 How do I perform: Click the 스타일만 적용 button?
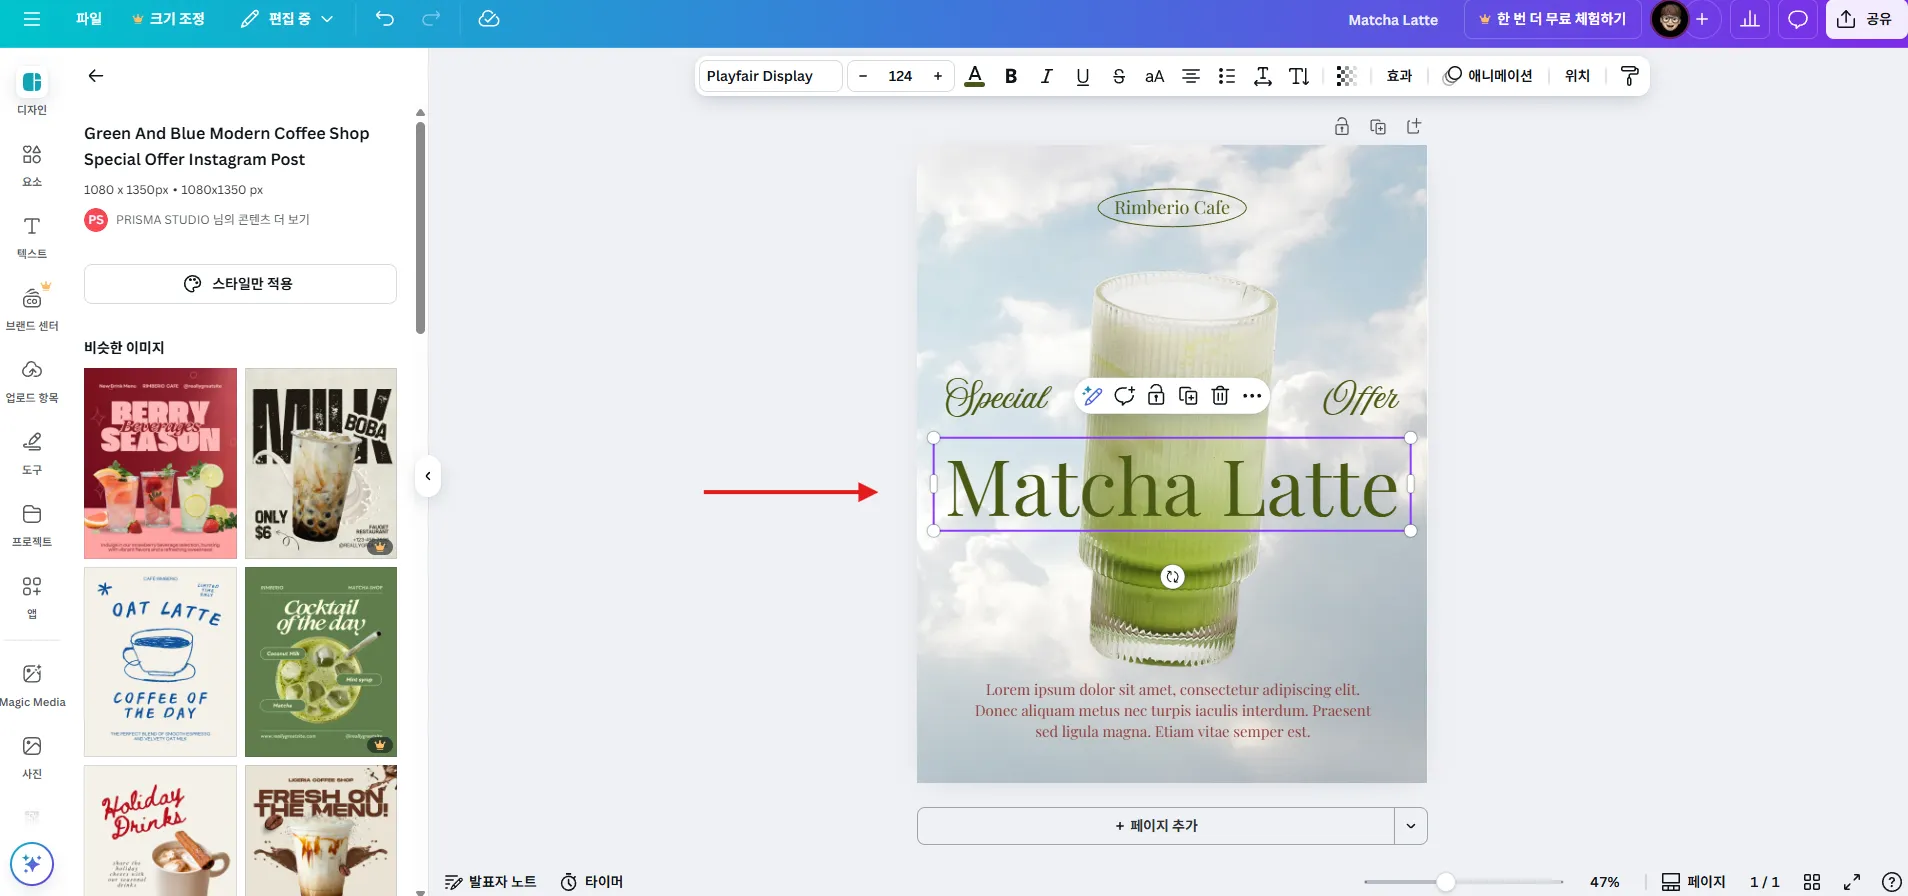[240, 284]
